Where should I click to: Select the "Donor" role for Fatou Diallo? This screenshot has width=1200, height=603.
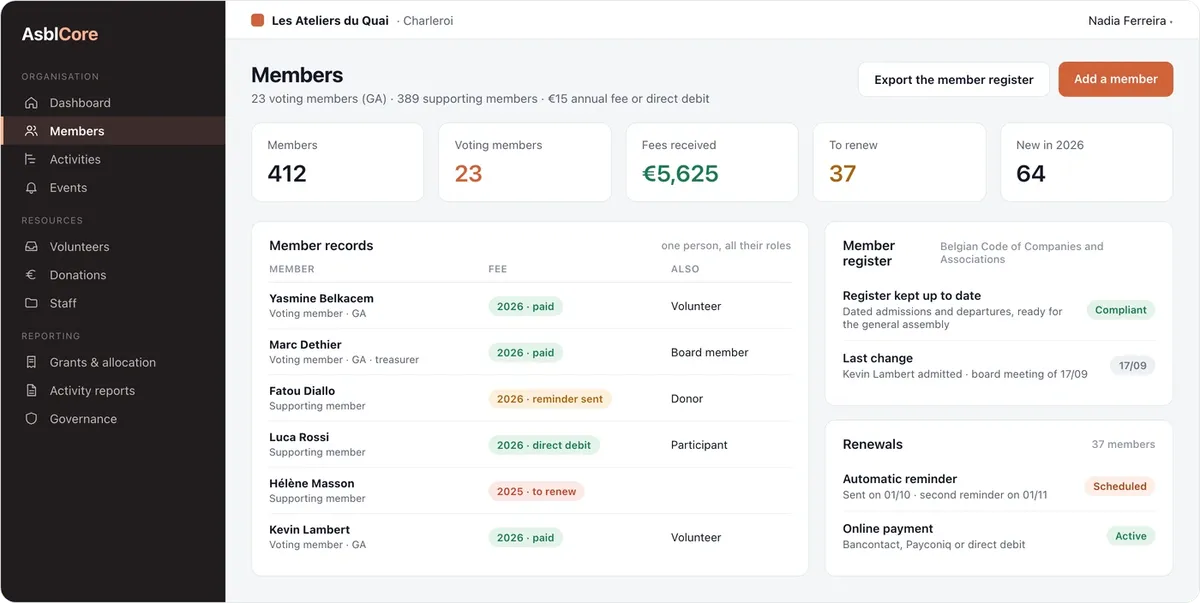(x=687, y=399)
